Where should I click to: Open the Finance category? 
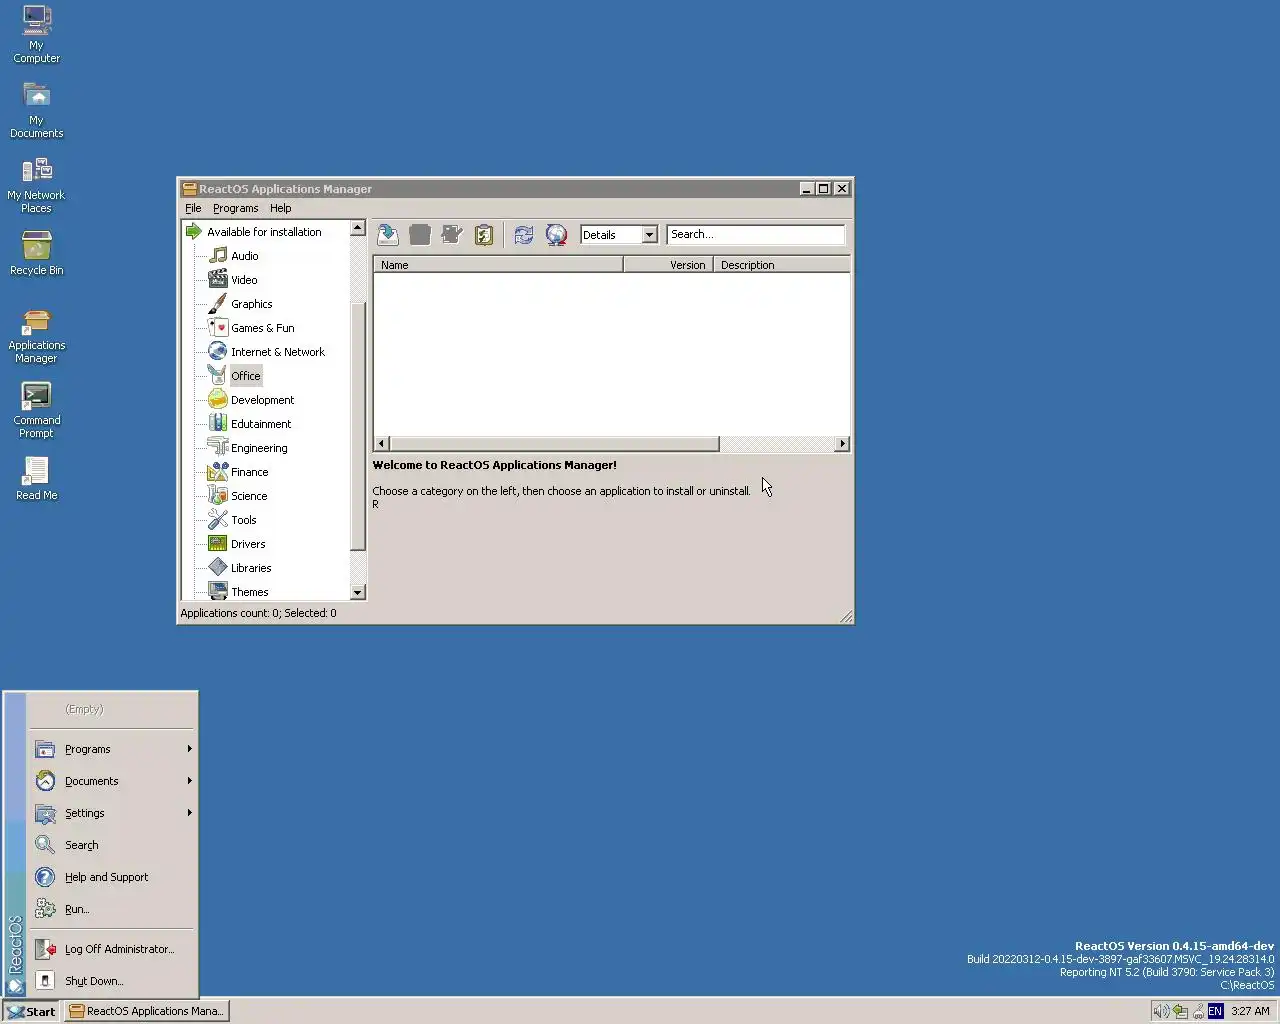(x=249, y=472)
